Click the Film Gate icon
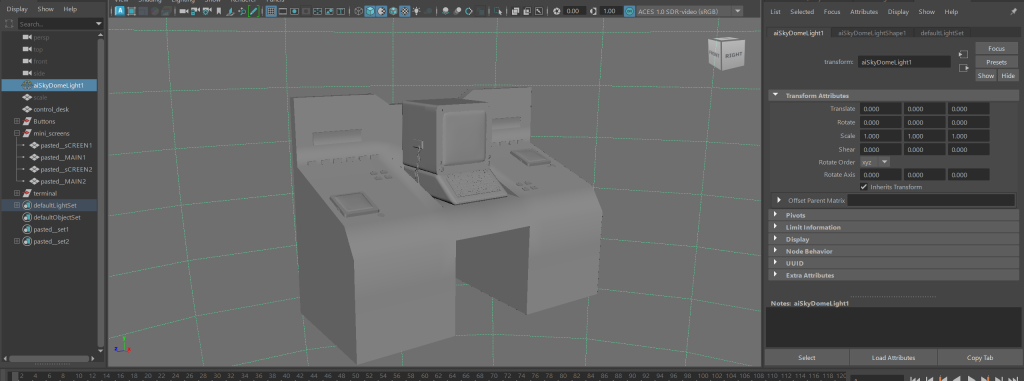This screenshot has width=1024, height=381. pos(282,11)
